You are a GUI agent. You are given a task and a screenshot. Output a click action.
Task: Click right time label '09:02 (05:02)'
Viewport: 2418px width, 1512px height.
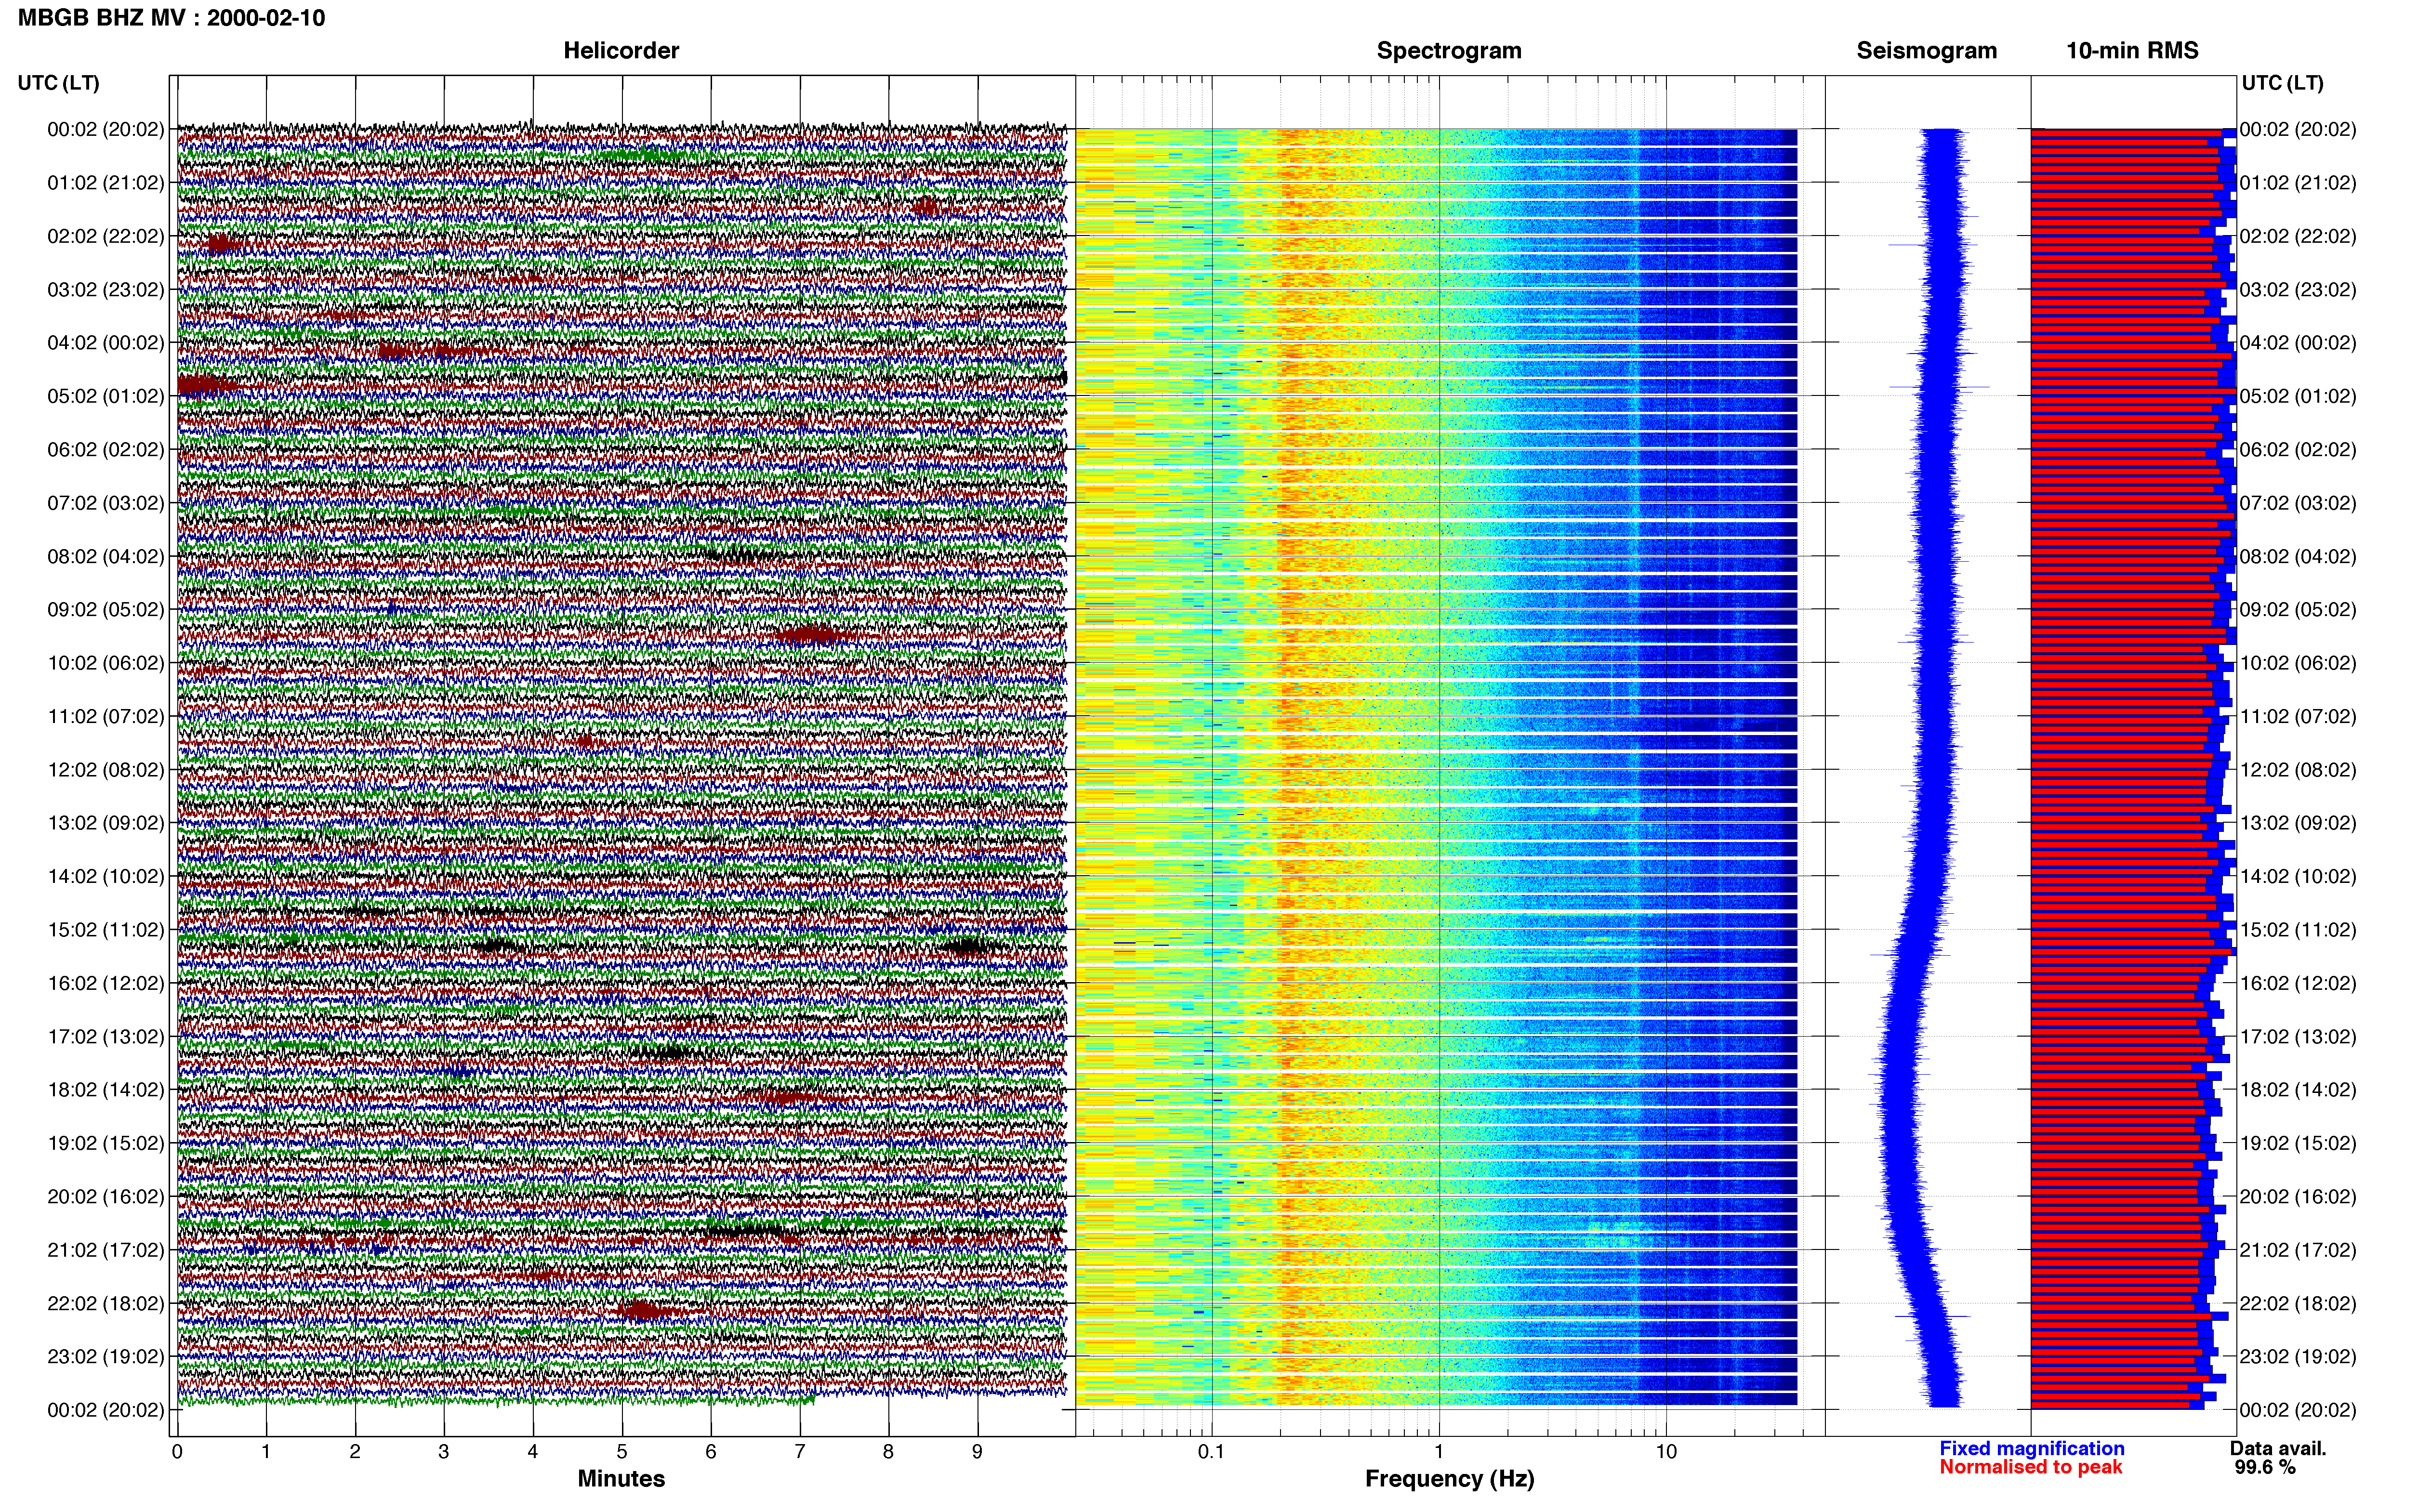point(2298,610)
